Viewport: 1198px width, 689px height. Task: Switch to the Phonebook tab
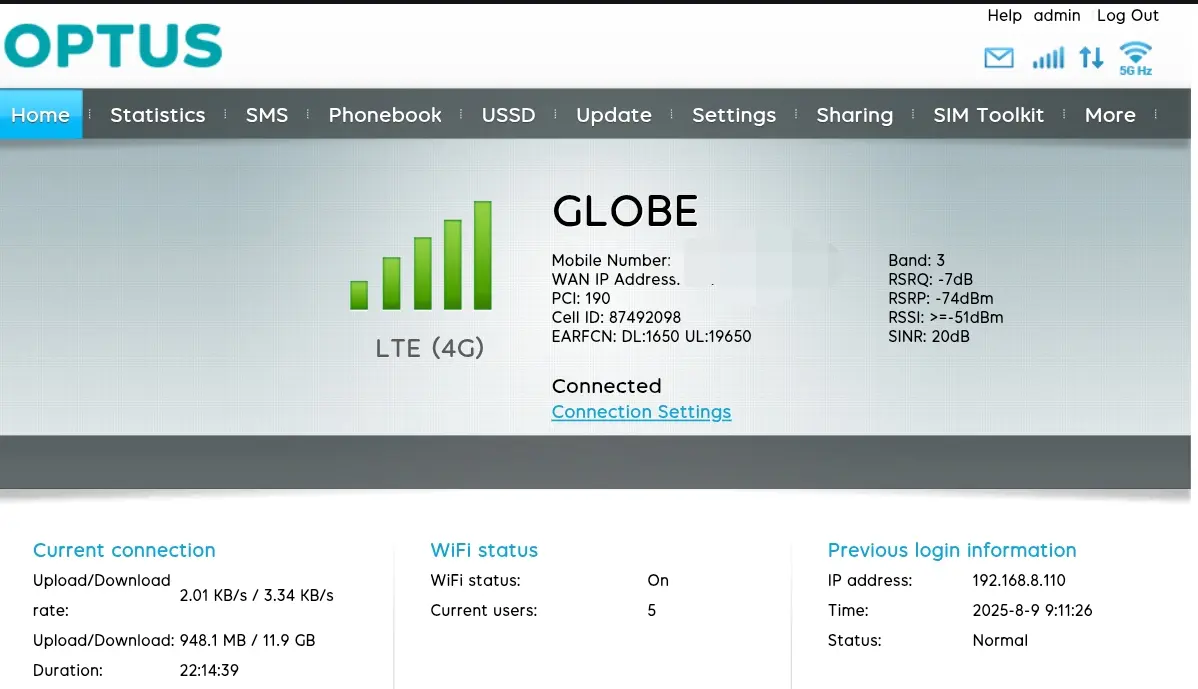tap(385, 115)
